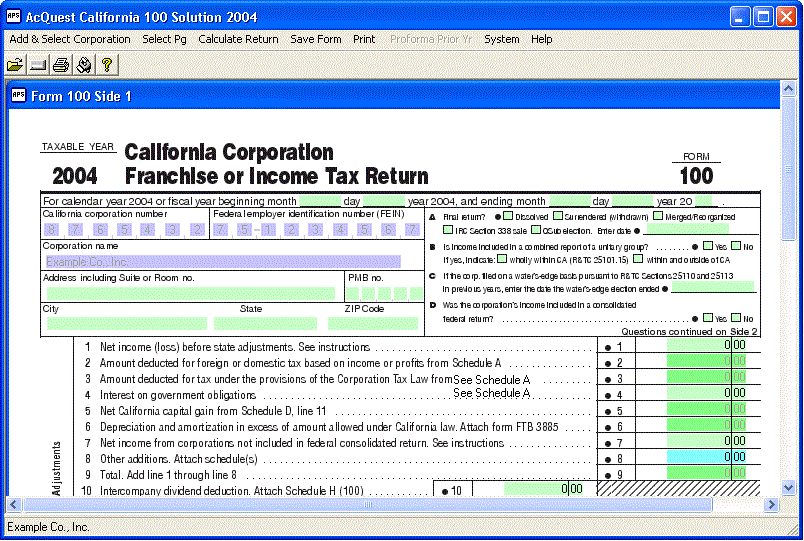Click line 4 interest on government obligations amount
Screen dimensions: 804x541
707,393
